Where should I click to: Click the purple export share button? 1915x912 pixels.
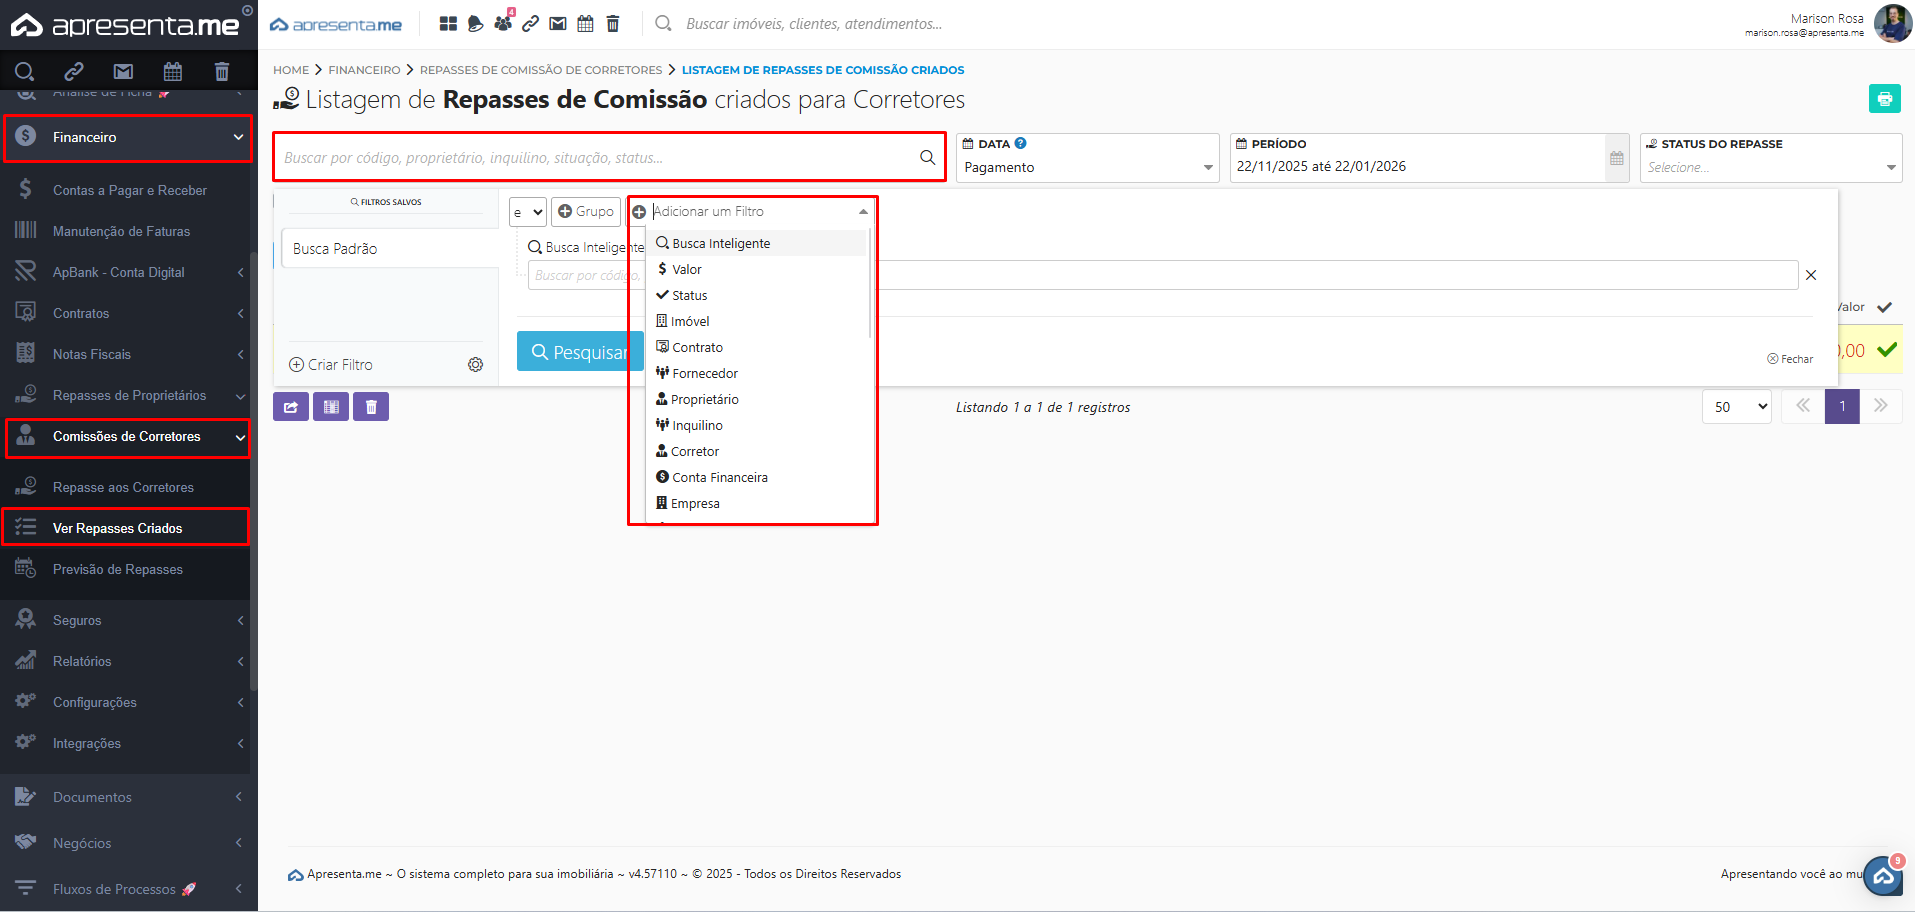(291, 407)
